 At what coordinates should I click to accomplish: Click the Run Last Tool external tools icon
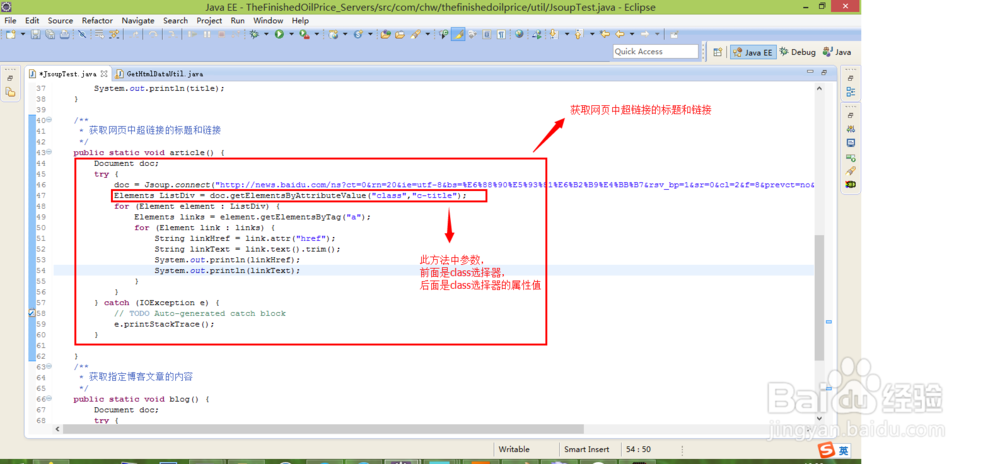[x=304, y=34]
